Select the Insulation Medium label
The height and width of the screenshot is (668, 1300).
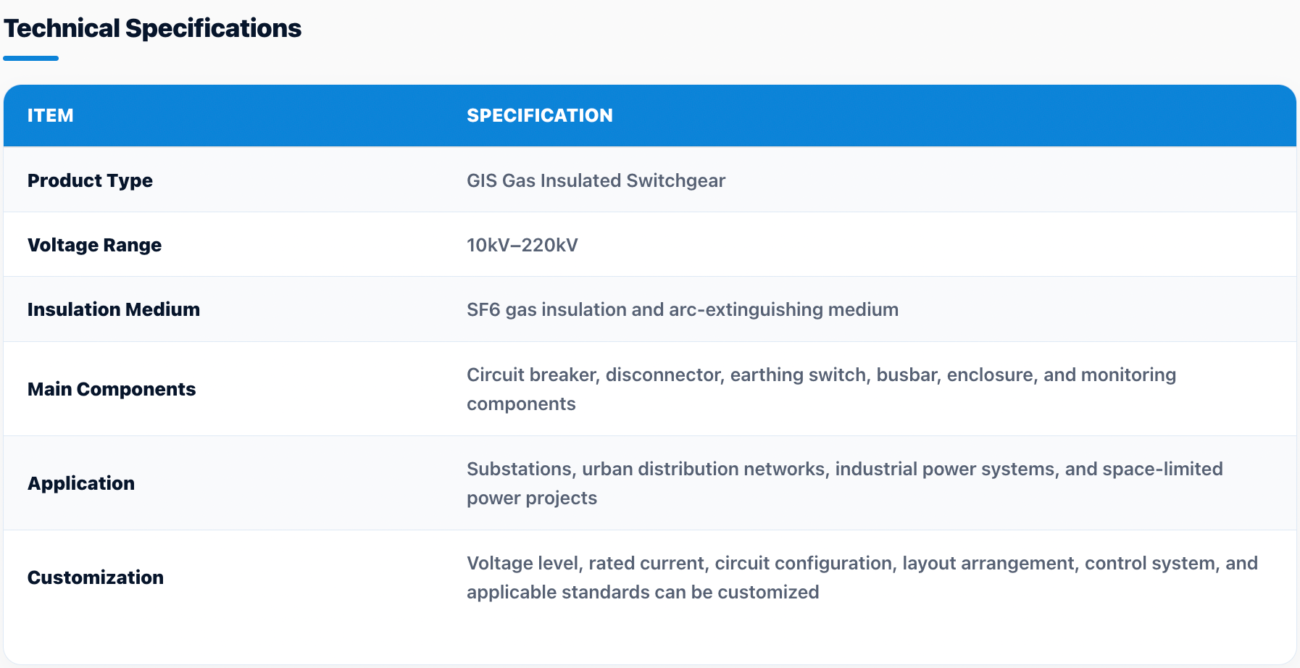[x=113, y=309]
